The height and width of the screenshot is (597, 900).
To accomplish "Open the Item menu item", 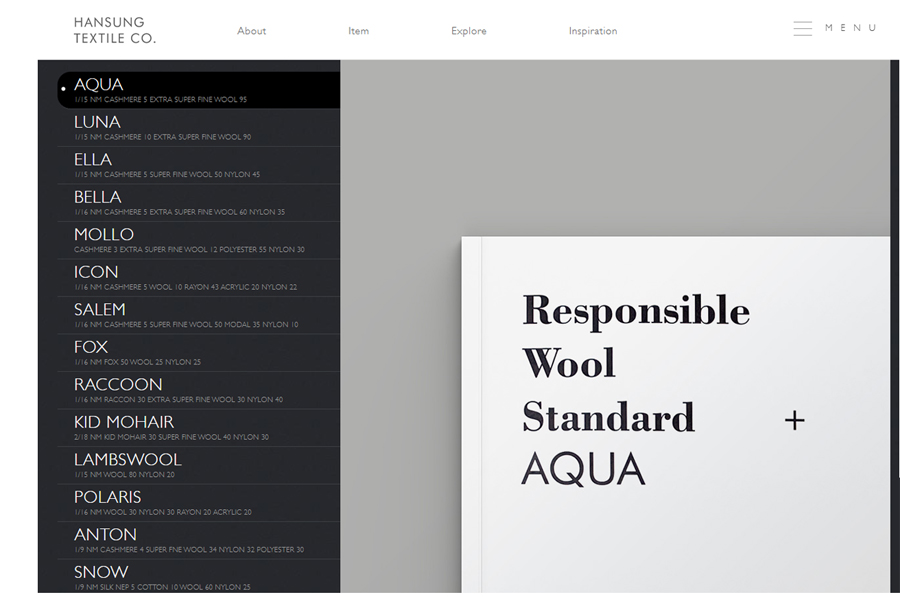I will (358, 31).
